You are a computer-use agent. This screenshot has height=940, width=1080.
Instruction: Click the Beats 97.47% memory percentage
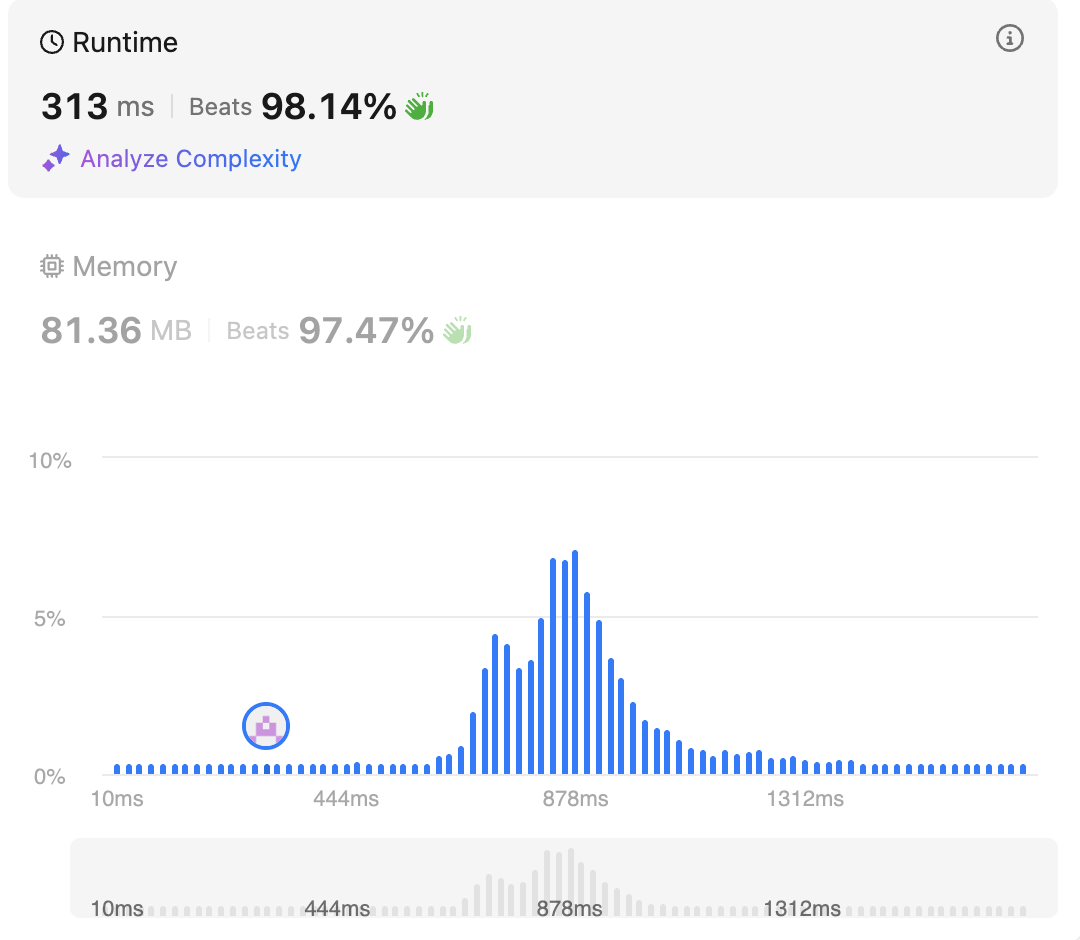[330, 330]
